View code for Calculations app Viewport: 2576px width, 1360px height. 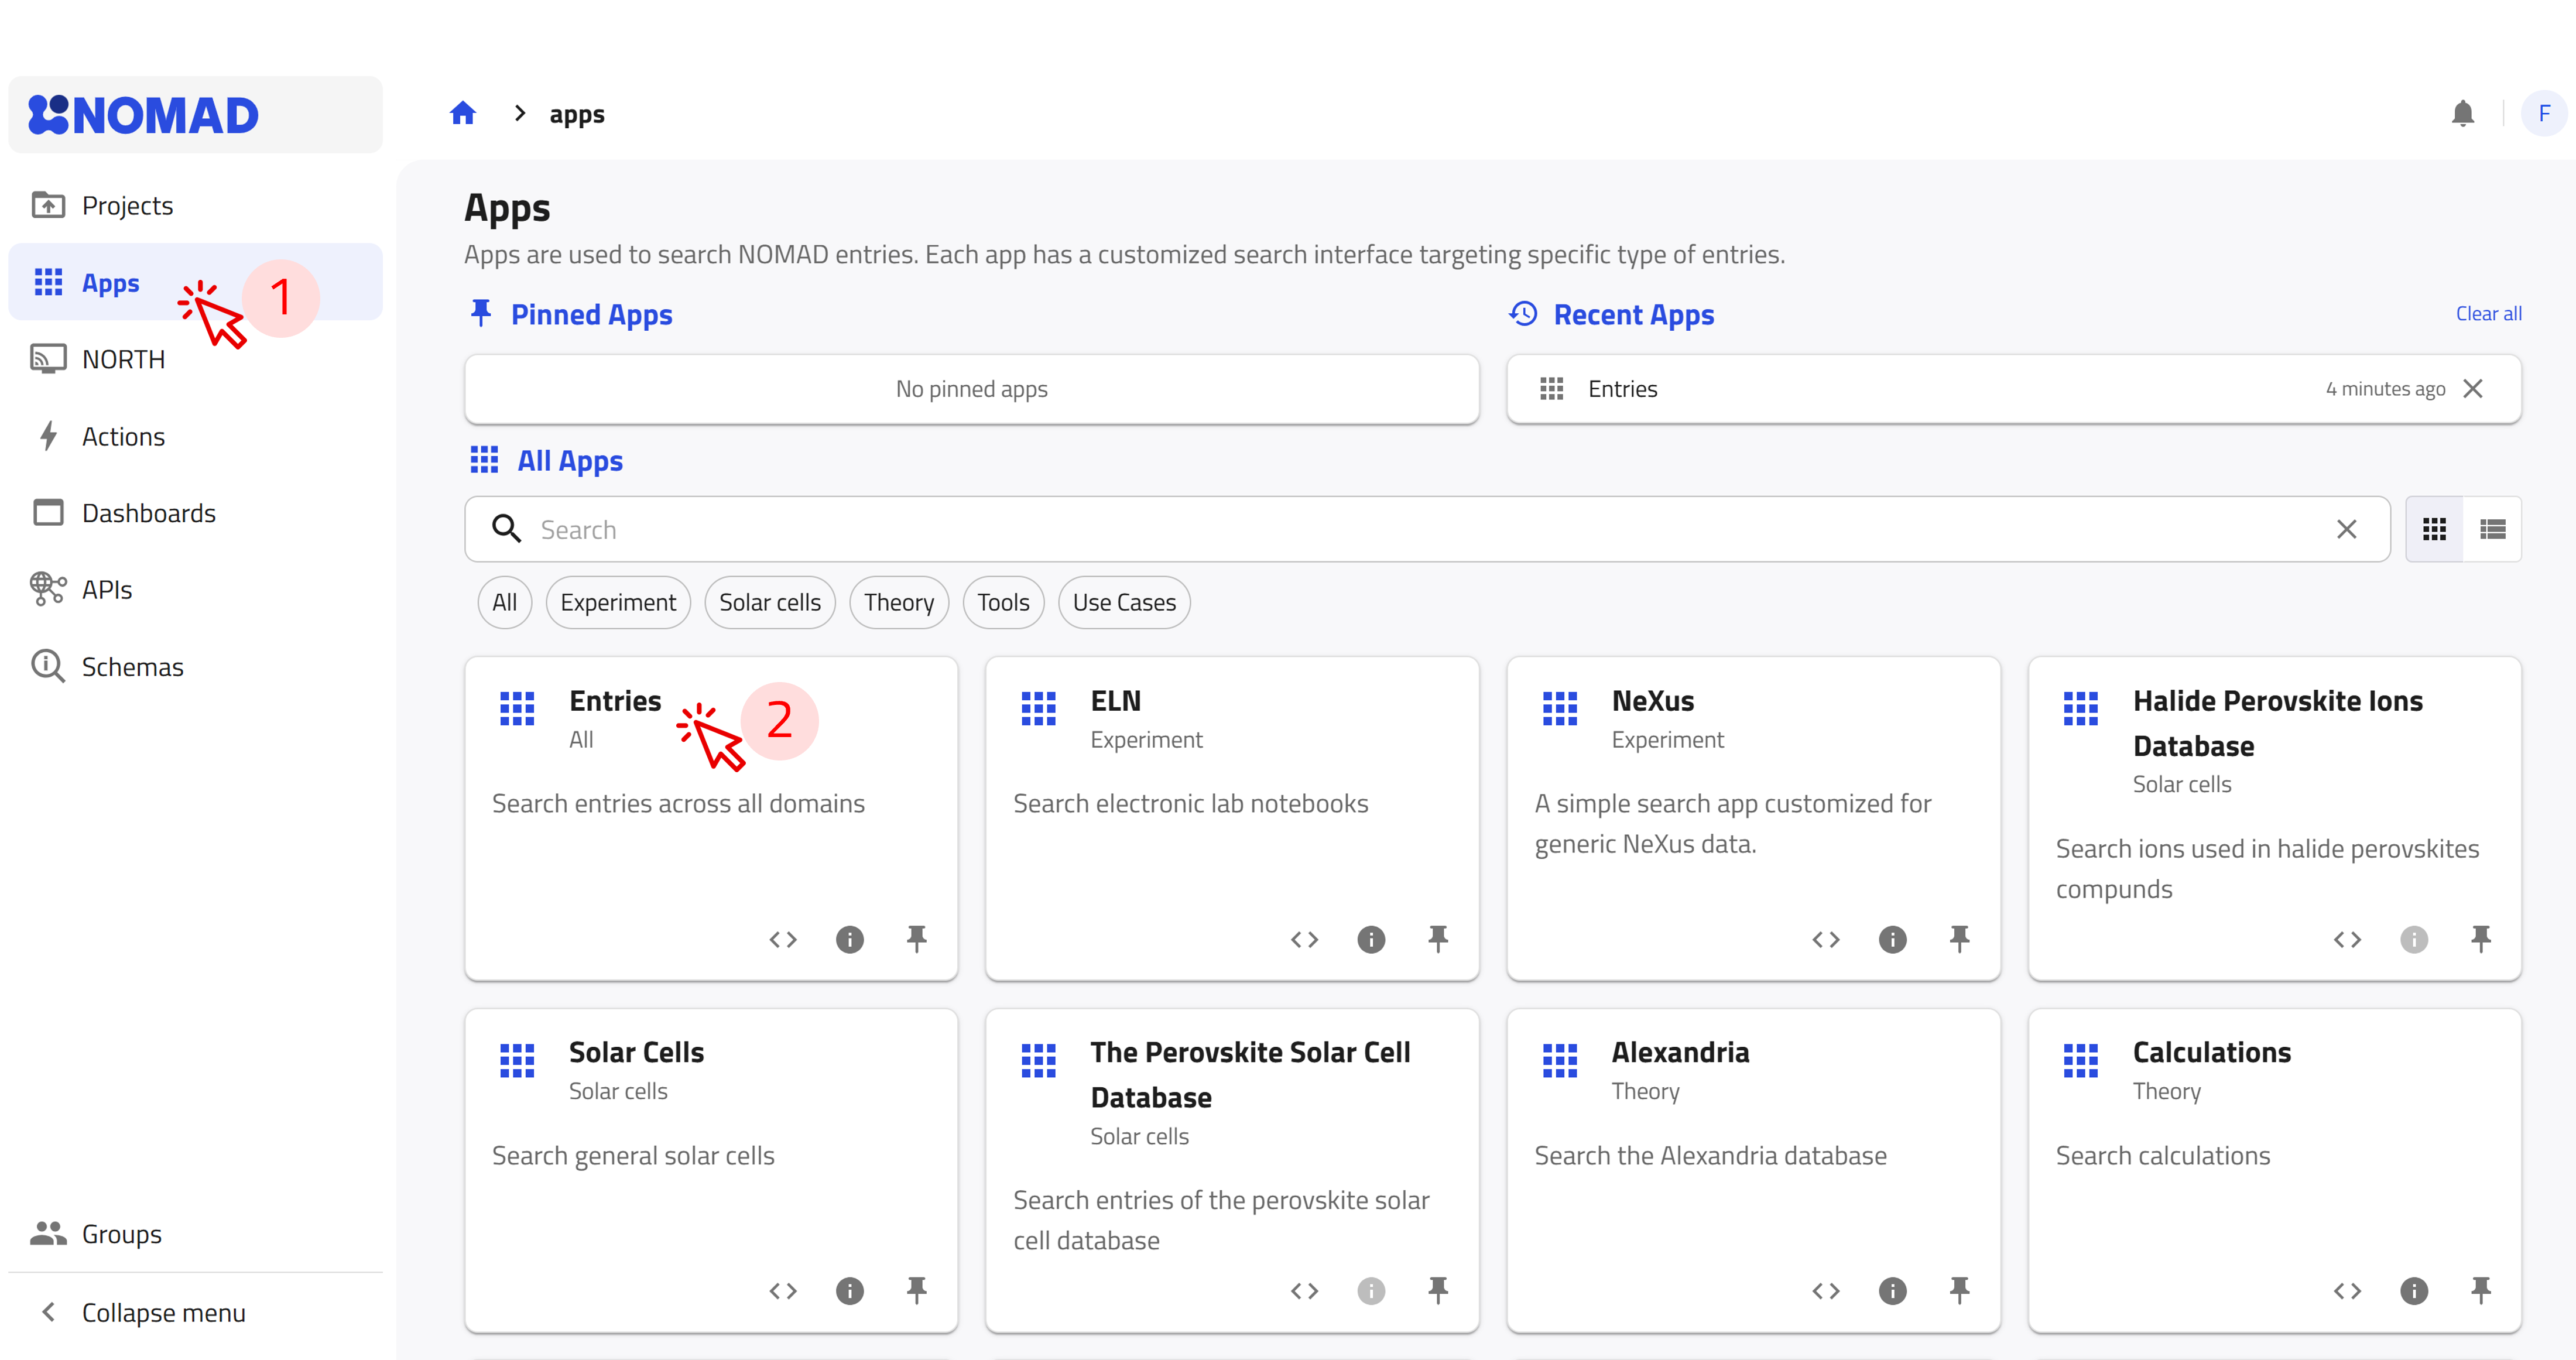2347,1291
